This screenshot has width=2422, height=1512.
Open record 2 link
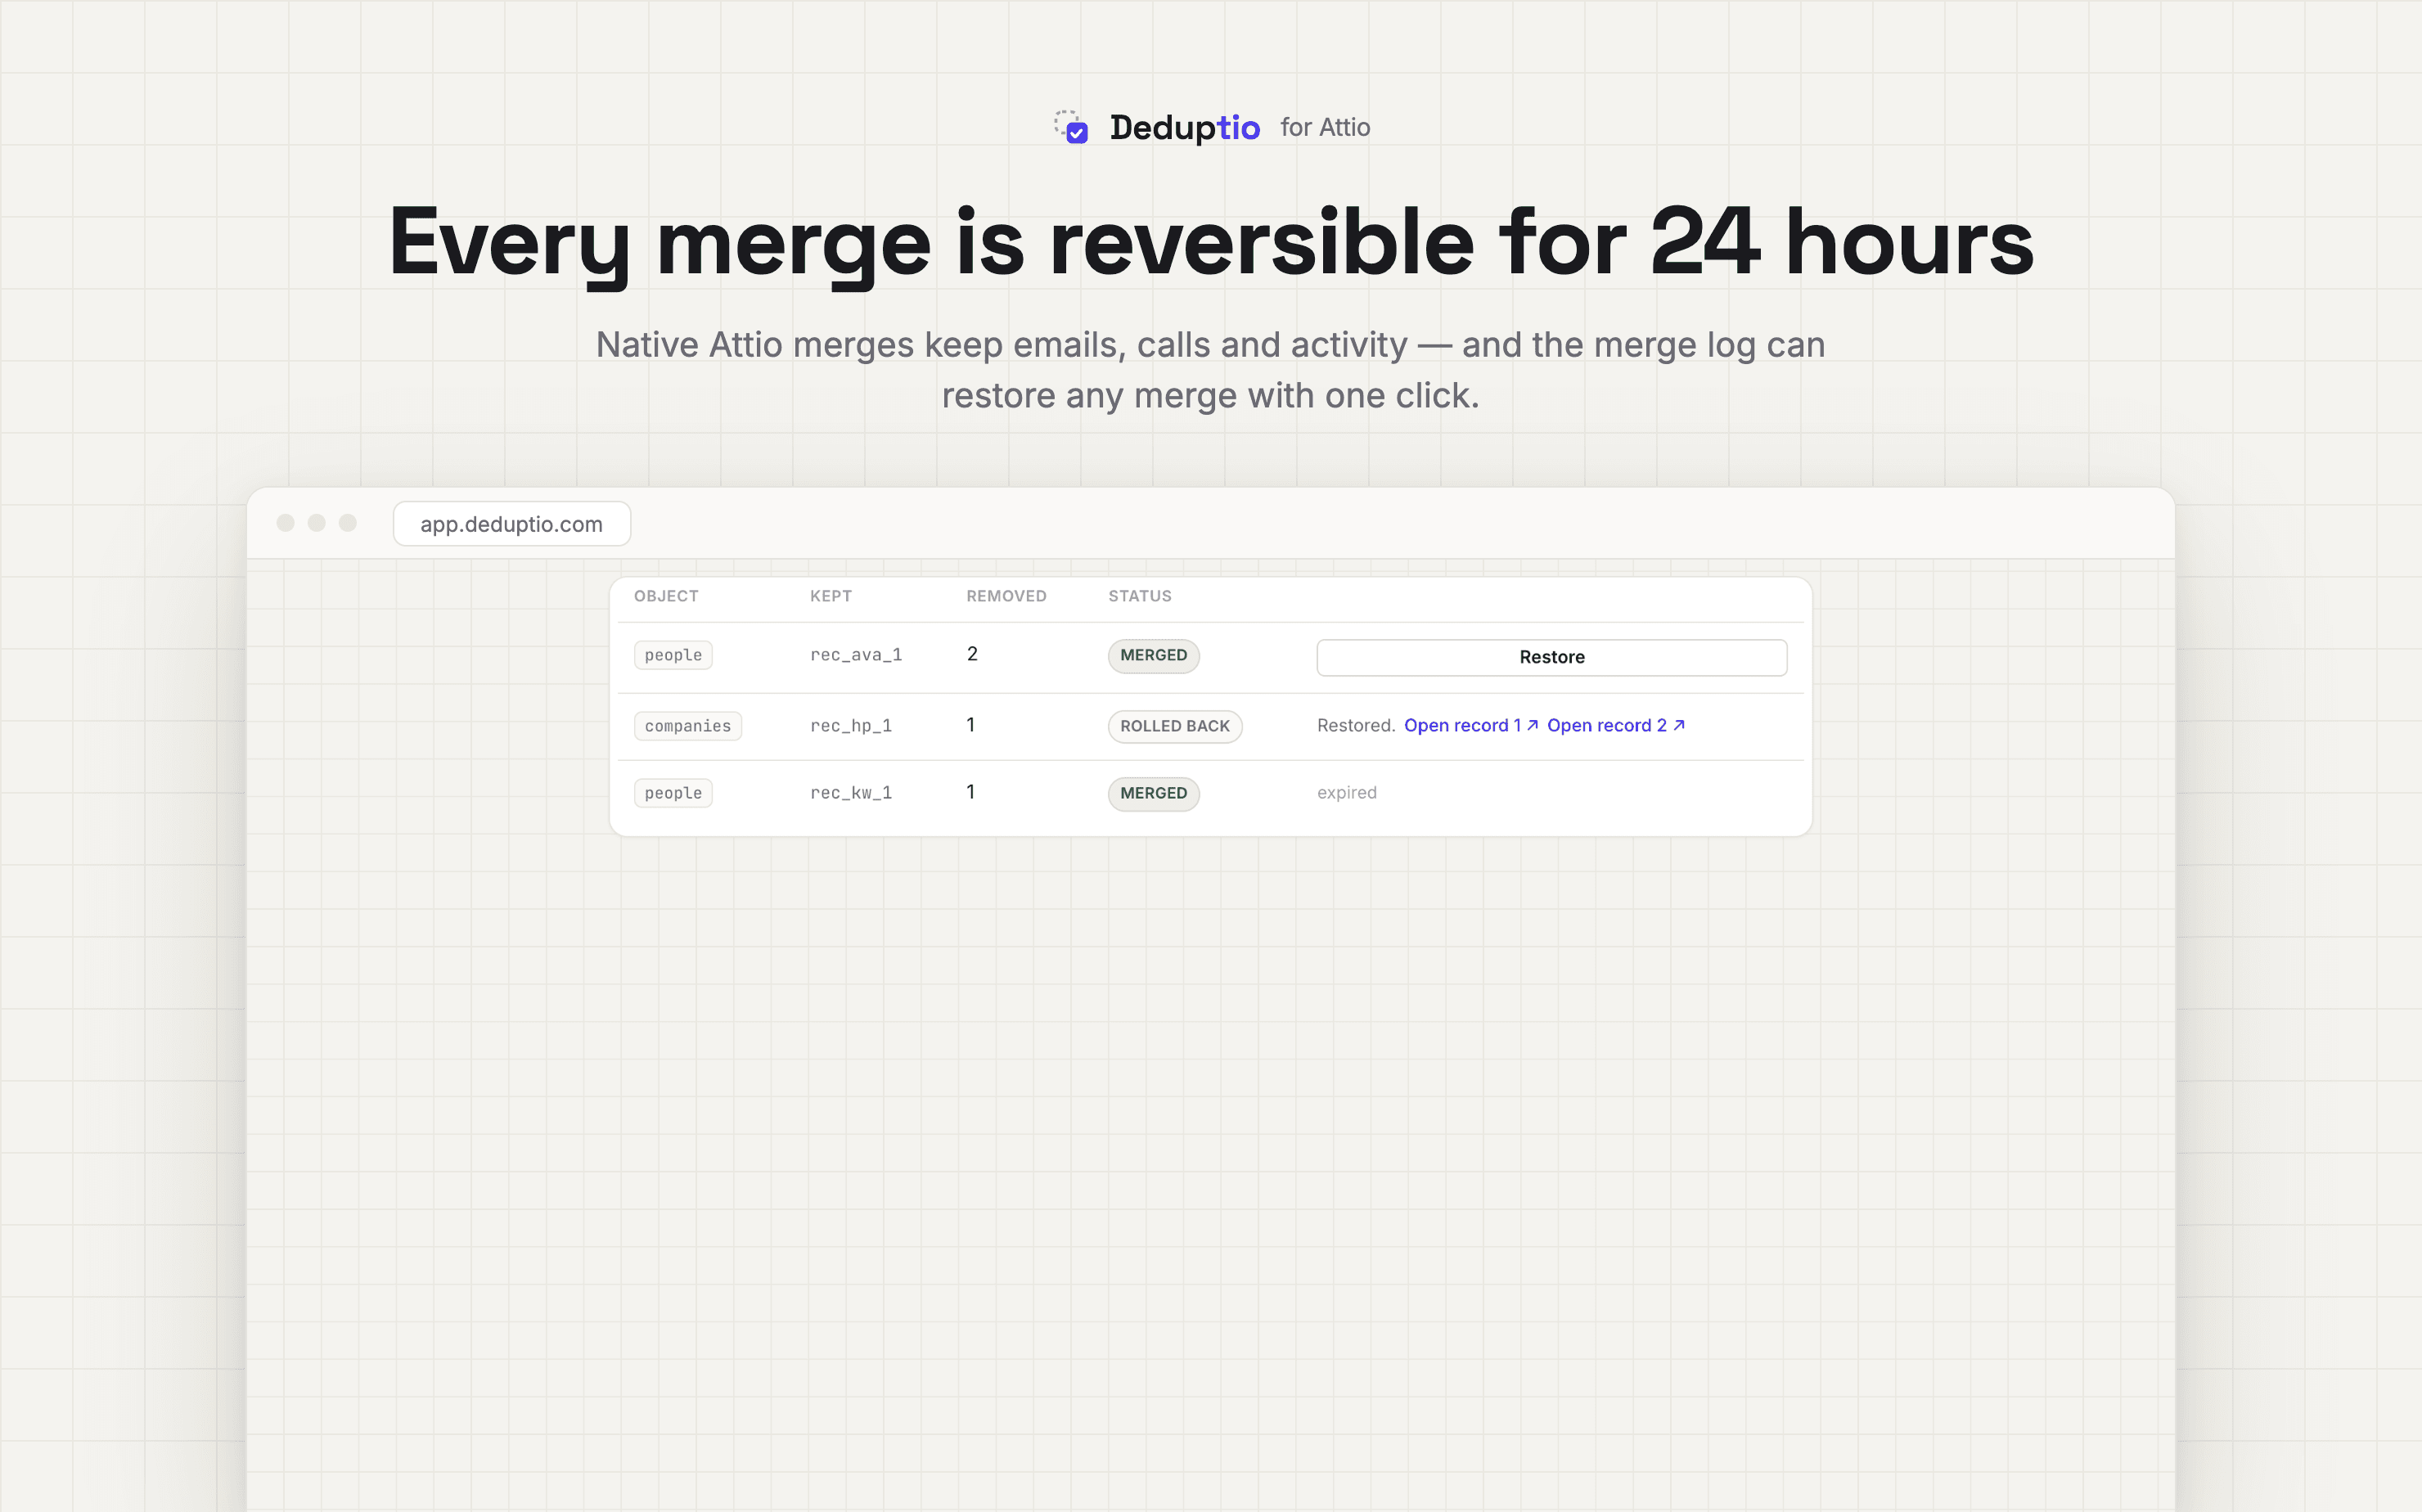click(x=1615, y=725)
